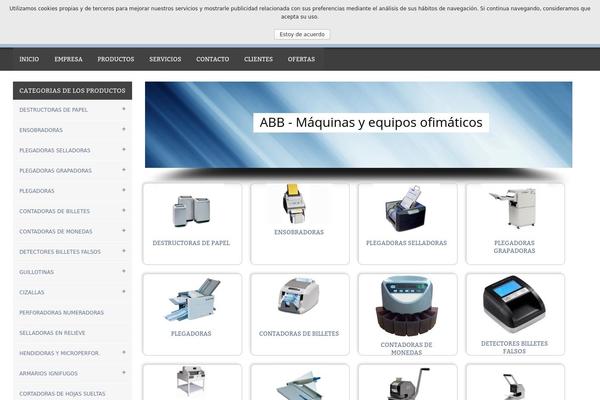Screen dimensions: 600x400
Task: Open Detectores billetes falsos sidebar category
Action: 60,252
